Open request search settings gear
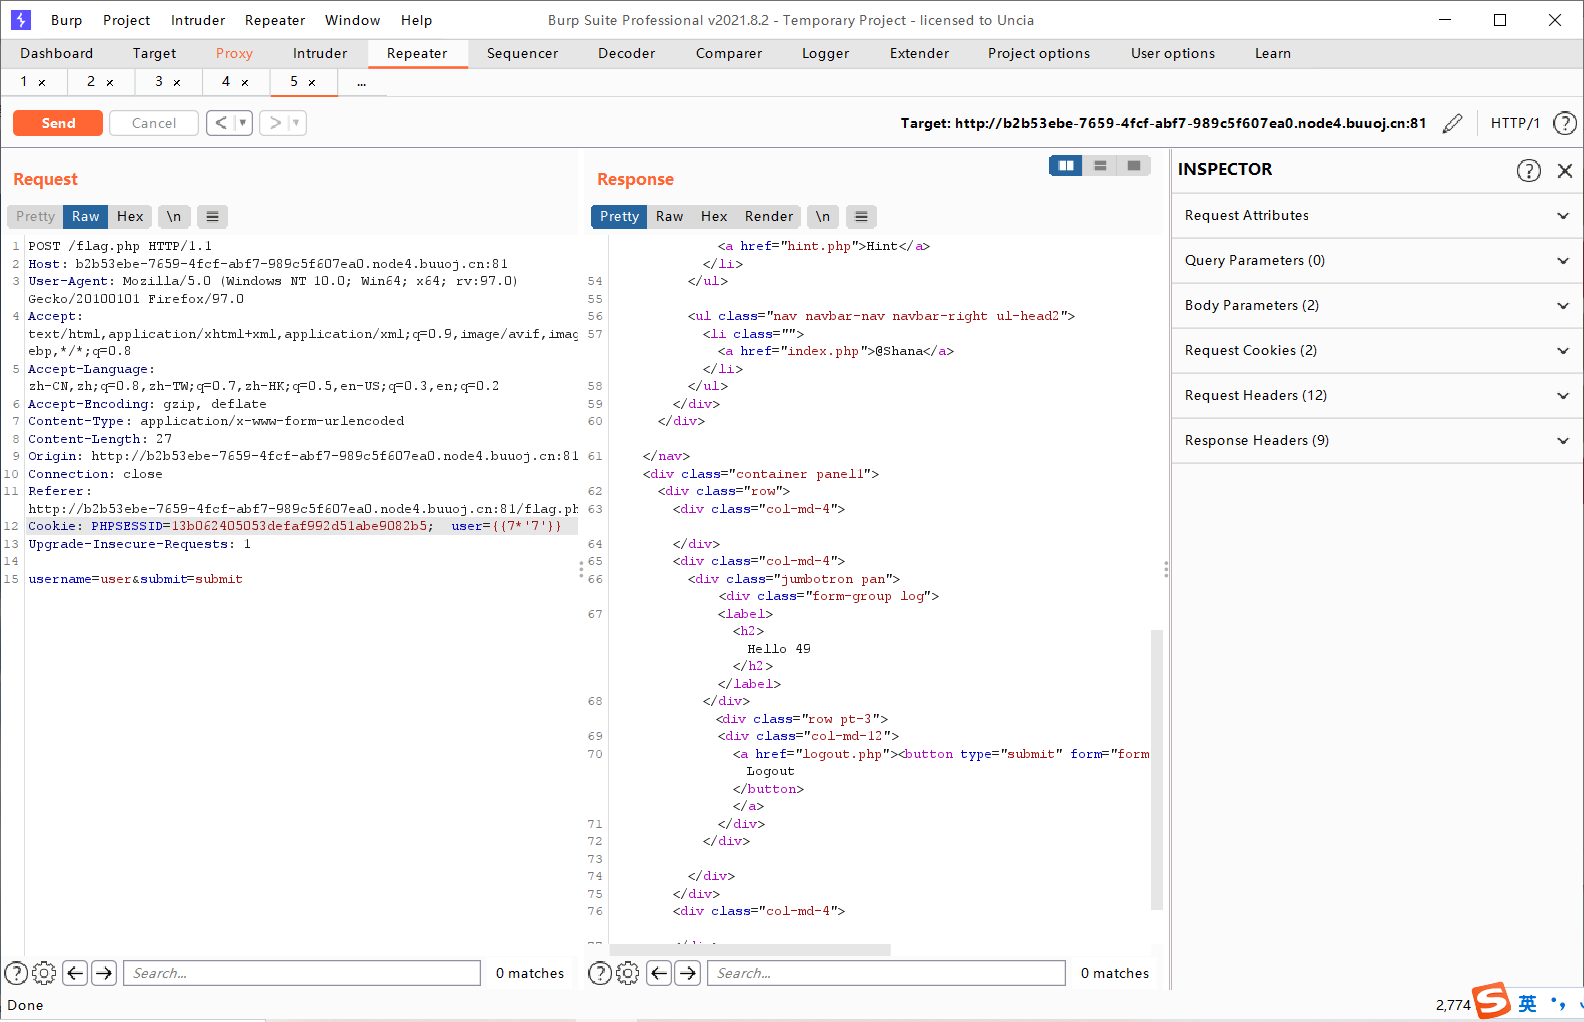Screen dimensions: 1584x1022 (44, 973)
